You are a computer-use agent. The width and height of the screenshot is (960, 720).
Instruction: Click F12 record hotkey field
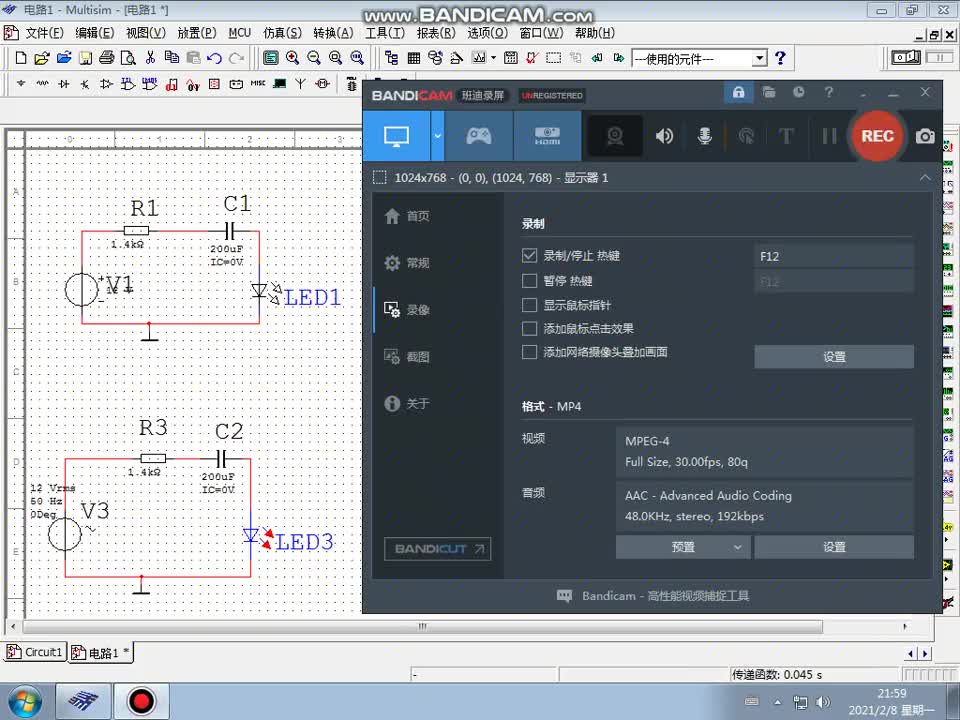click(834, 256)
